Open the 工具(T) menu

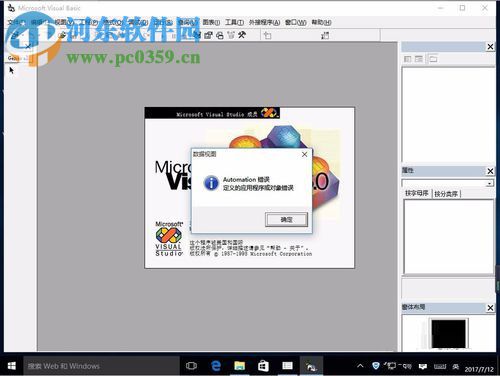point(234,22)
